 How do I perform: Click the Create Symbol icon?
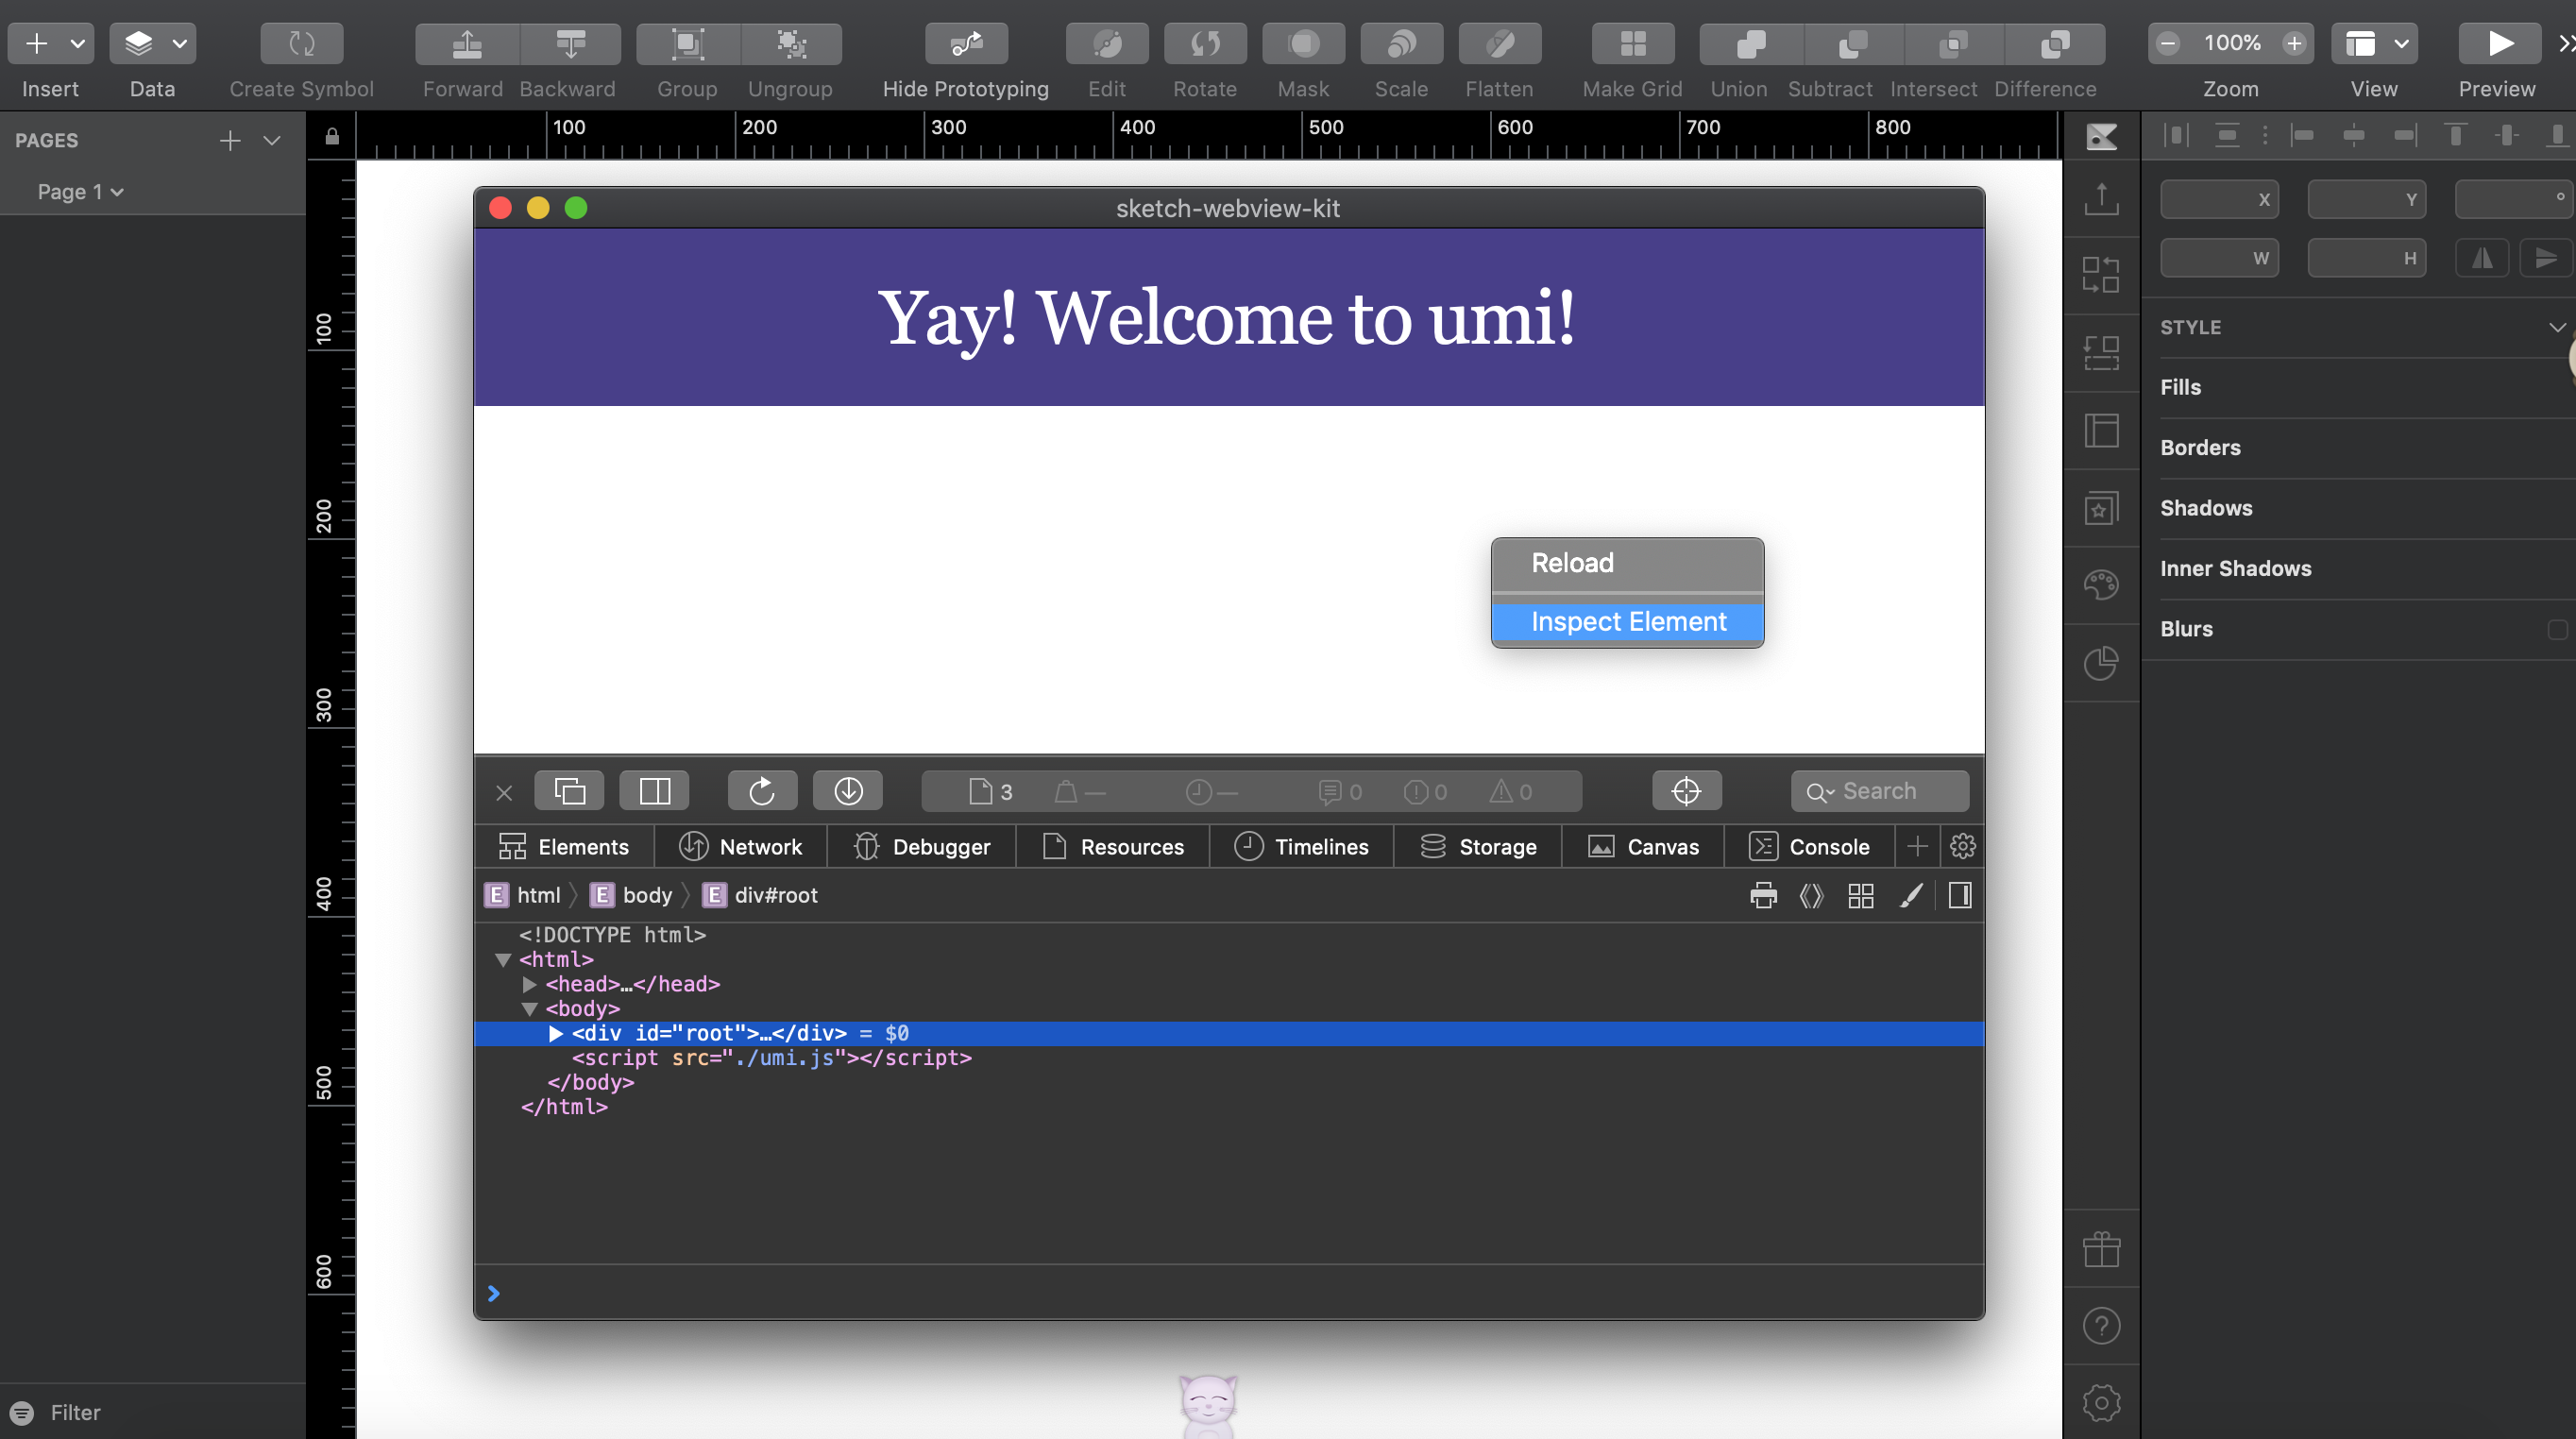coord(301,43)
